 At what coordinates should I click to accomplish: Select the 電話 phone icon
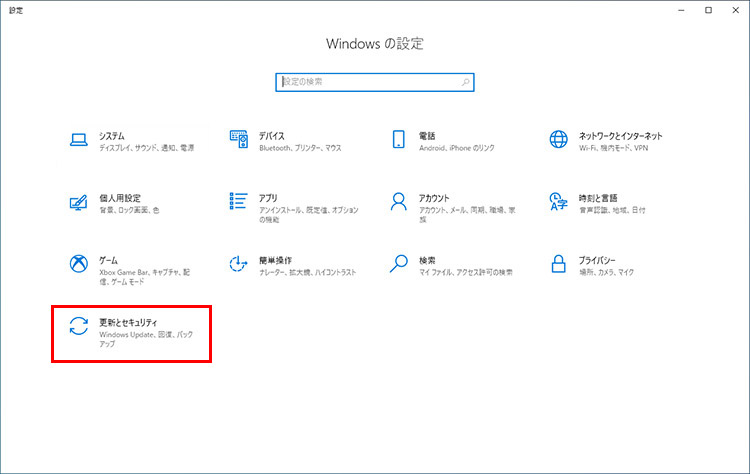pyautogui.click(x=398, y=140)
